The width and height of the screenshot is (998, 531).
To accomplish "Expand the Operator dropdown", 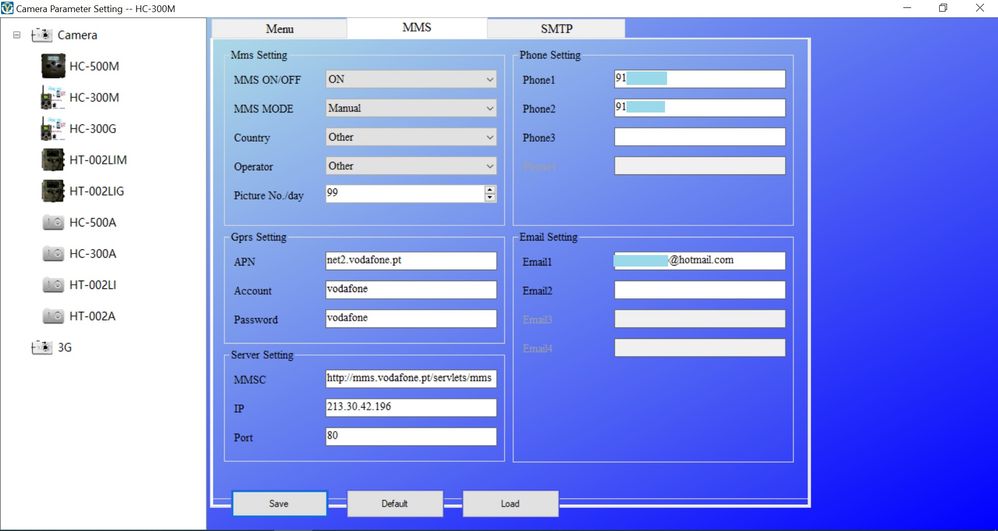I will [x=489, y=166].
